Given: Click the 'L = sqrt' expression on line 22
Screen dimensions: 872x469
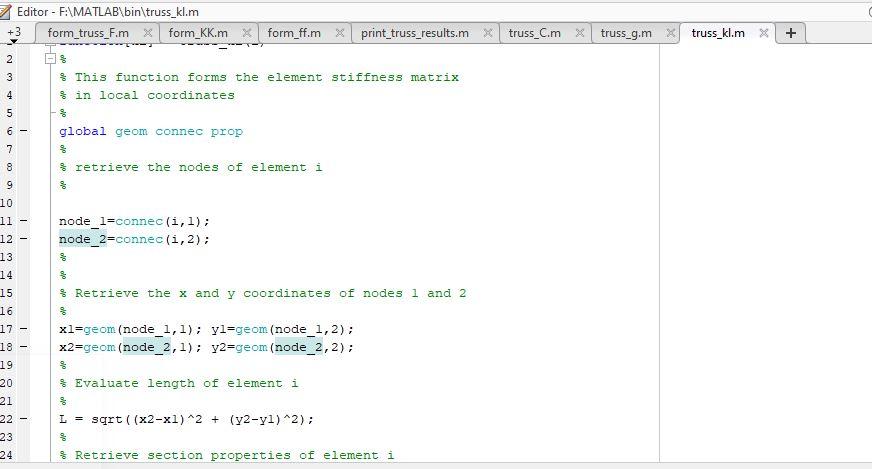Looking at the screenshot, I should pos(91,419).
